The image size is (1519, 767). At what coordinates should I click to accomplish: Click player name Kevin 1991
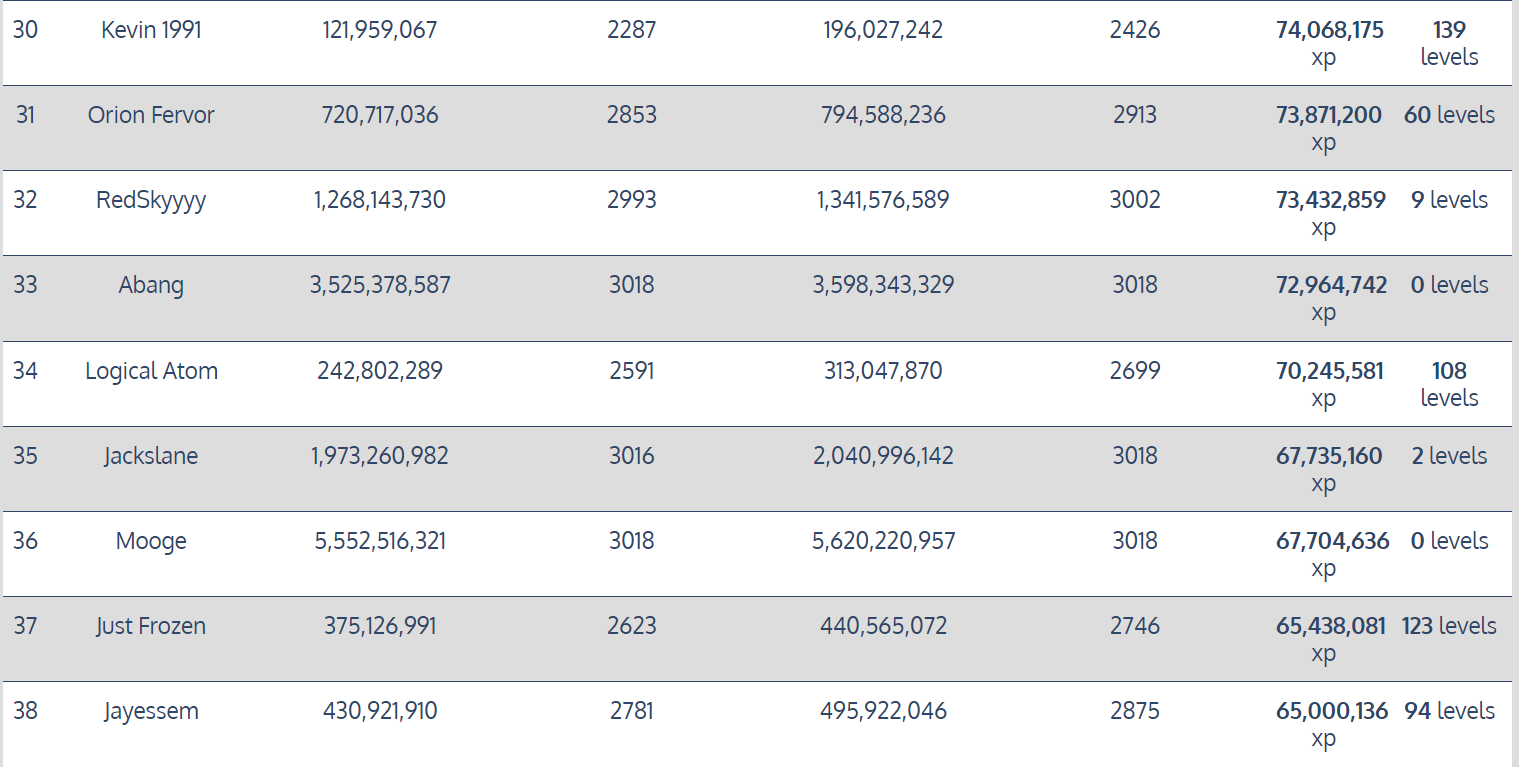click(x=151, y=30)
